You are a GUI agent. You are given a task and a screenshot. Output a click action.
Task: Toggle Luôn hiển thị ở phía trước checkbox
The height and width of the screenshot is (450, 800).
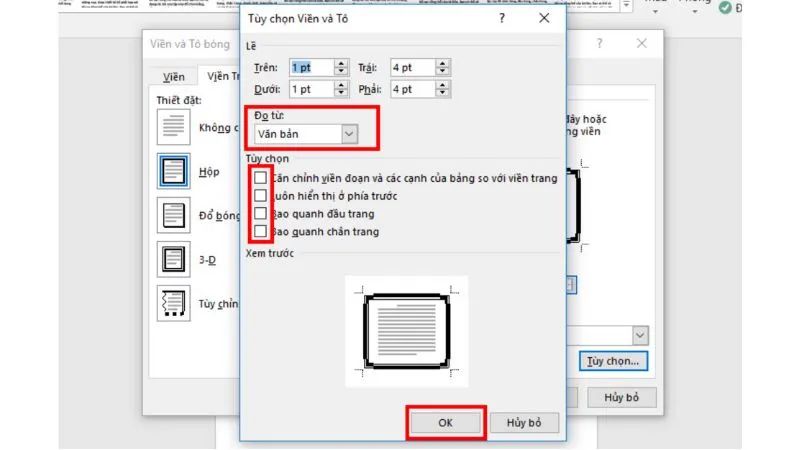(260, 195)
